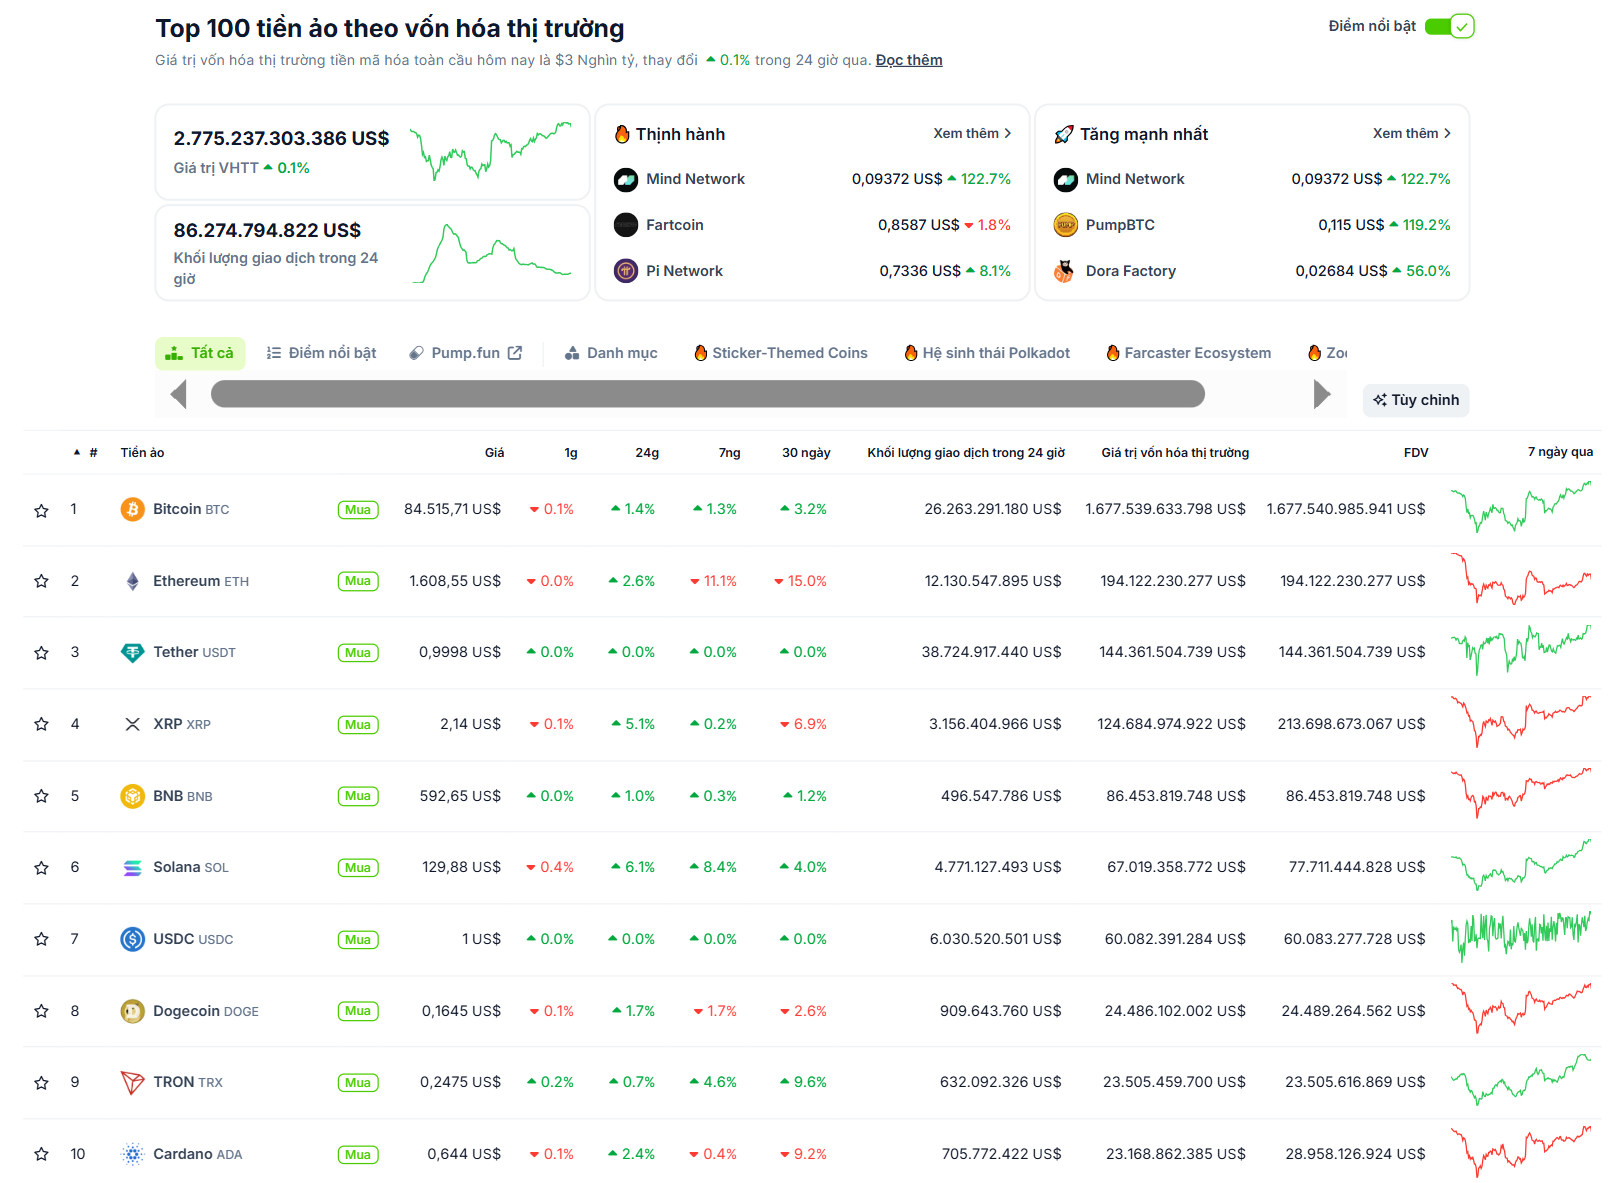Screen dimensions: 1611x1183
Task: Open Bitcoin's 7-day sparkline chart
Action: [1520, 509]
